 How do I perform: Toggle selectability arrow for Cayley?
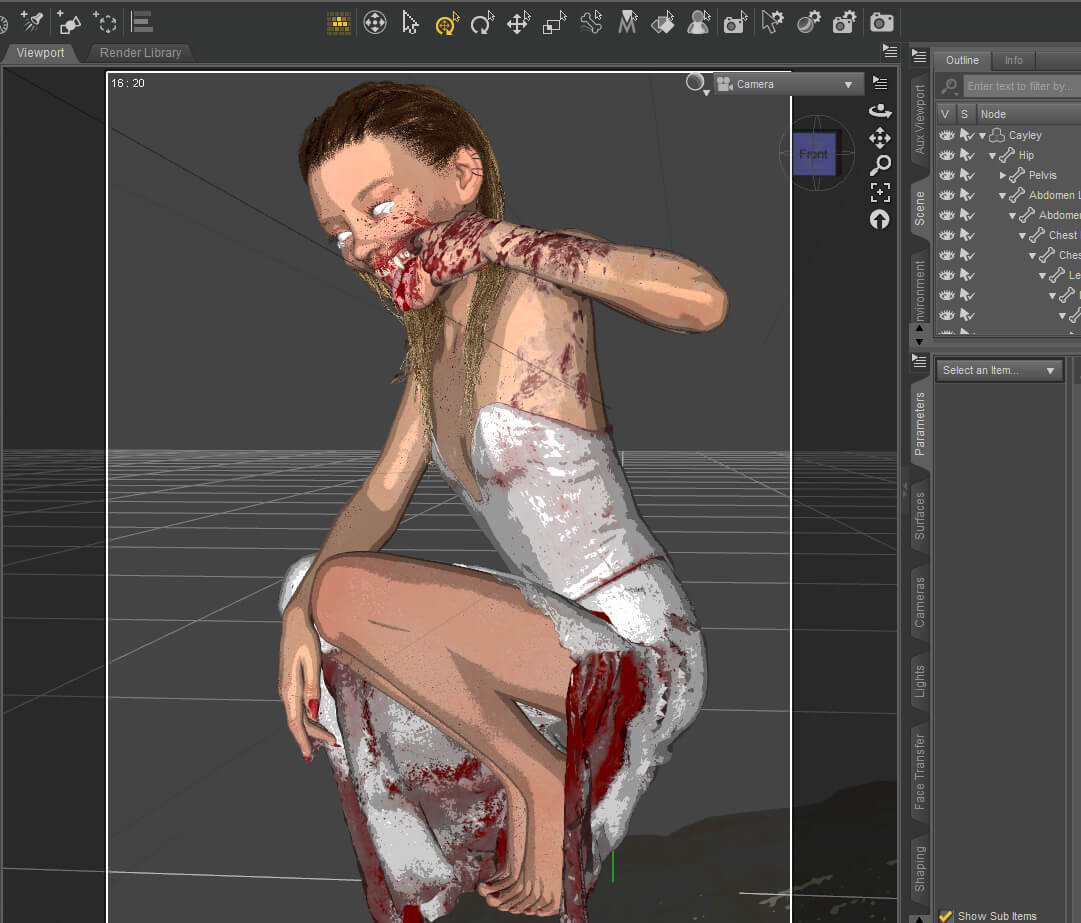click(x=967, y=135)
